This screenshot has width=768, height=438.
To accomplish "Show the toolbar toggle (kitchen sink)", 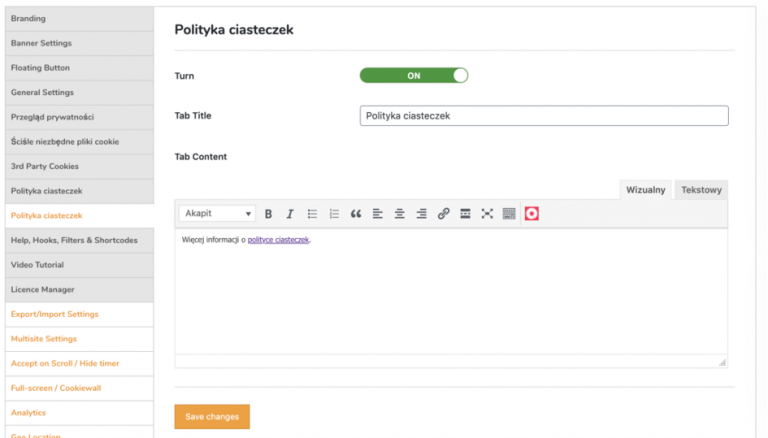I will pyautogui.click(x=509, y=214).
